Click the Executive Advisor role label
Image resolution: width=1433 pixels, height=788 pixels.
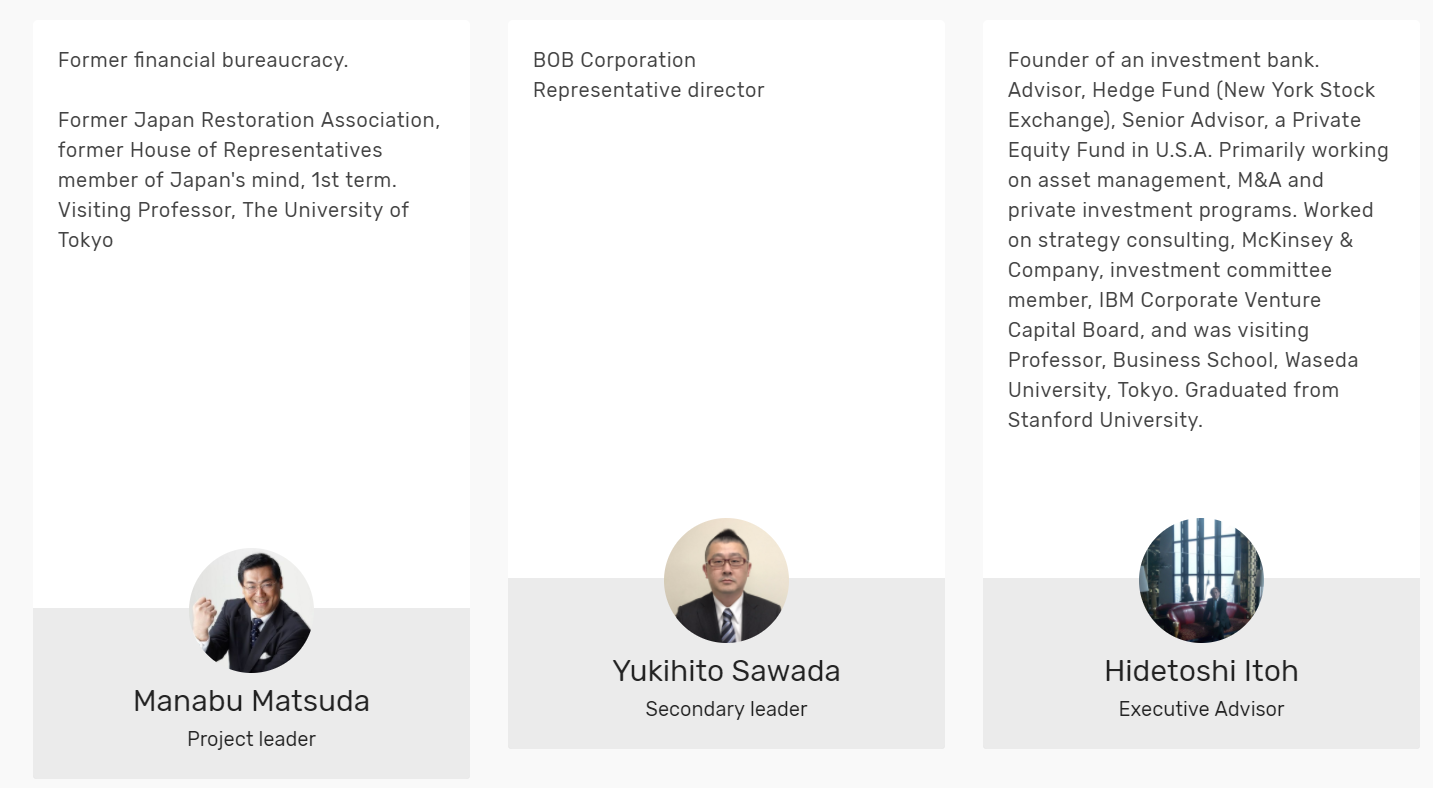[x=1201, y=709]
